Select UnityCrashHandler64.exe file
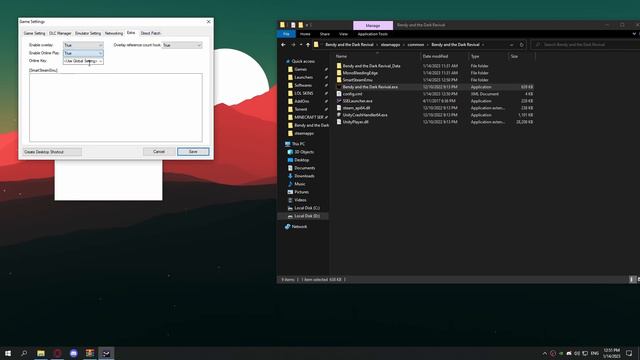The image size is (640, 360). (365, 115)
